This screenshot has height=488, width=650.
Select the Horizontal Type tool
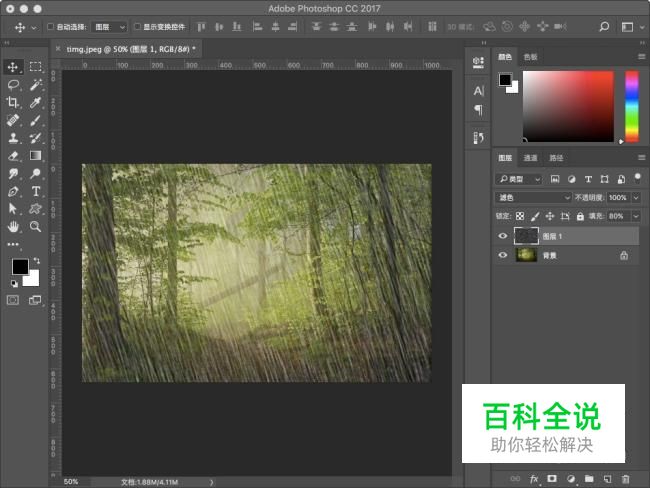35,191
